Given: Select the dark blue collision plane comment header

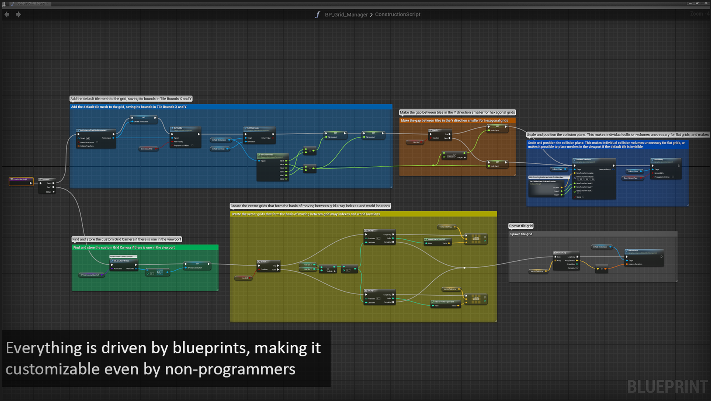Looking at the screenshot, I should [607, 144].
